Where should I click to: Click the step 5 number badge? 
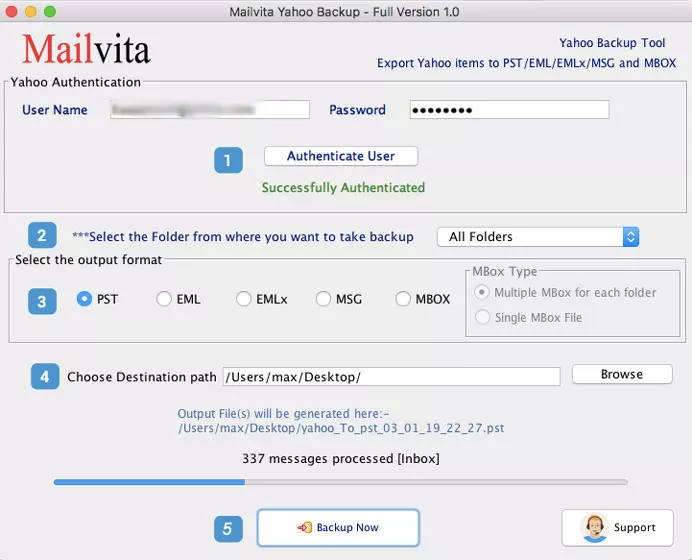[228, 528]
